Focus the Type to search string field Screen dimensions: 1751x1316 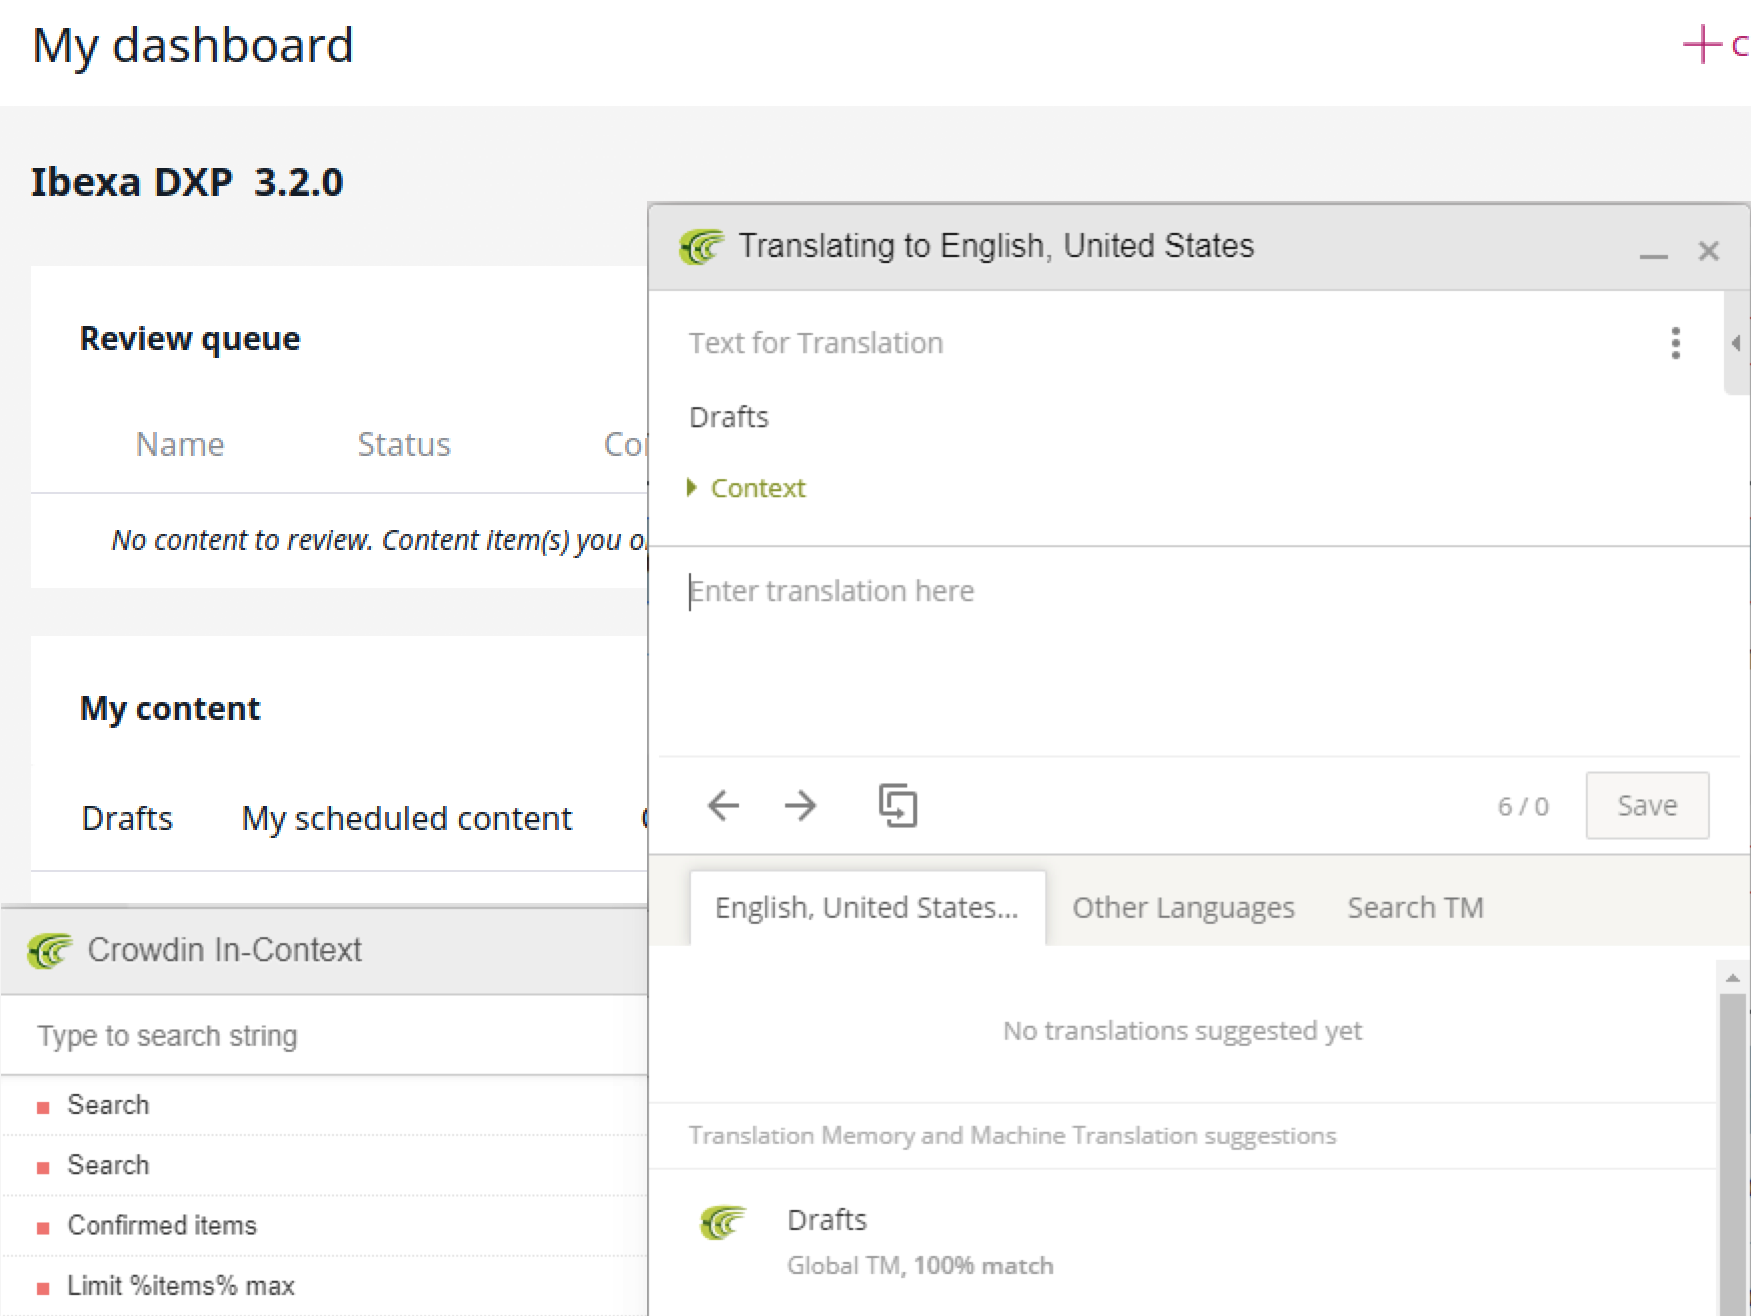pos(325,1035)
